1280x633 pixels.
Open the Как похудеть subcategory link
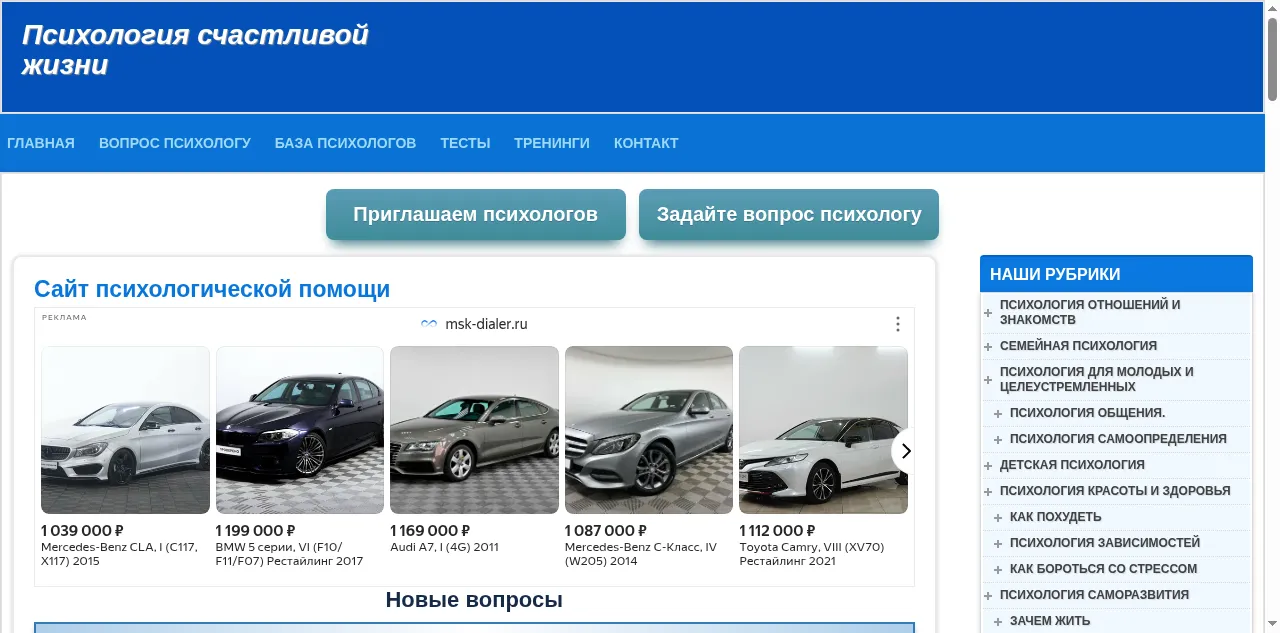point(1055,517)
